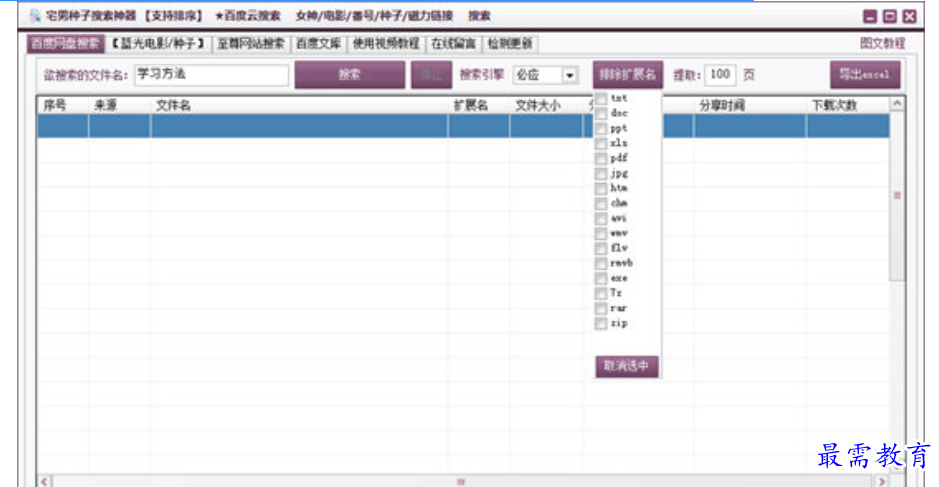This screenshot has width=939, height=487.
Task: Switch to the 在线留言 tab
Action: point(453,44)
